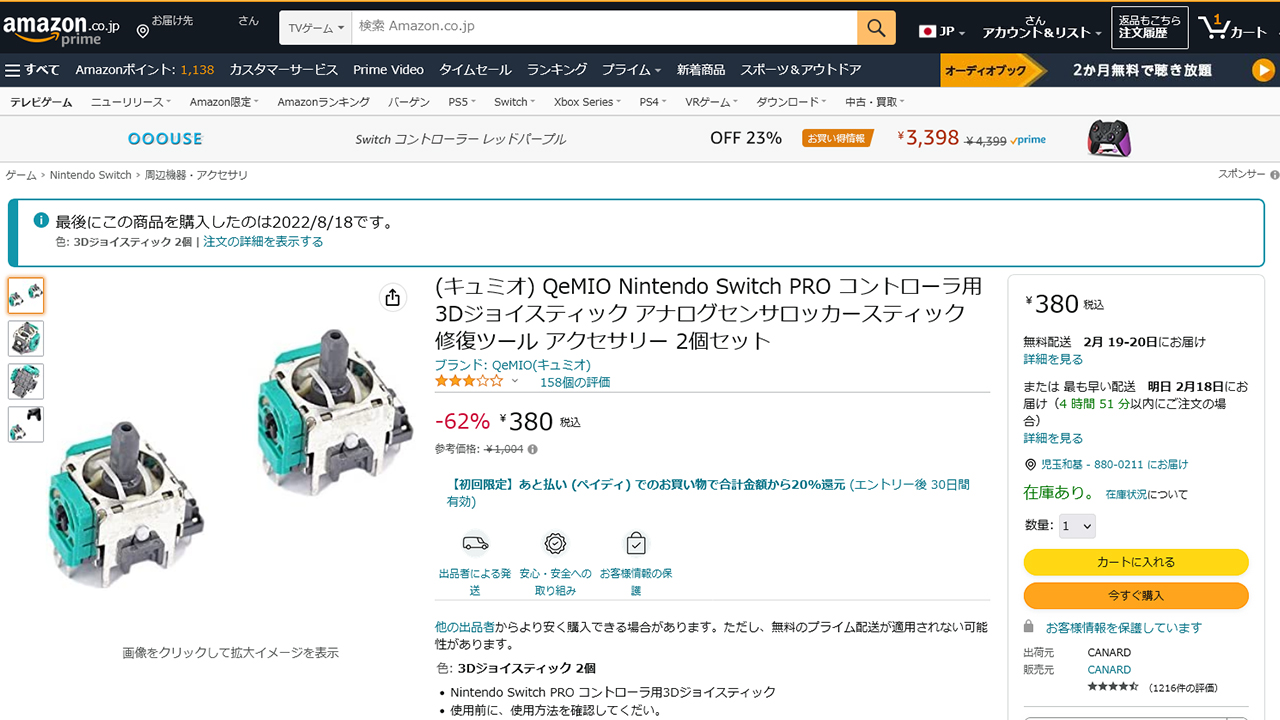1280x720 pixels.
Task: Click the delivery location pin icon
Action: 143,32
